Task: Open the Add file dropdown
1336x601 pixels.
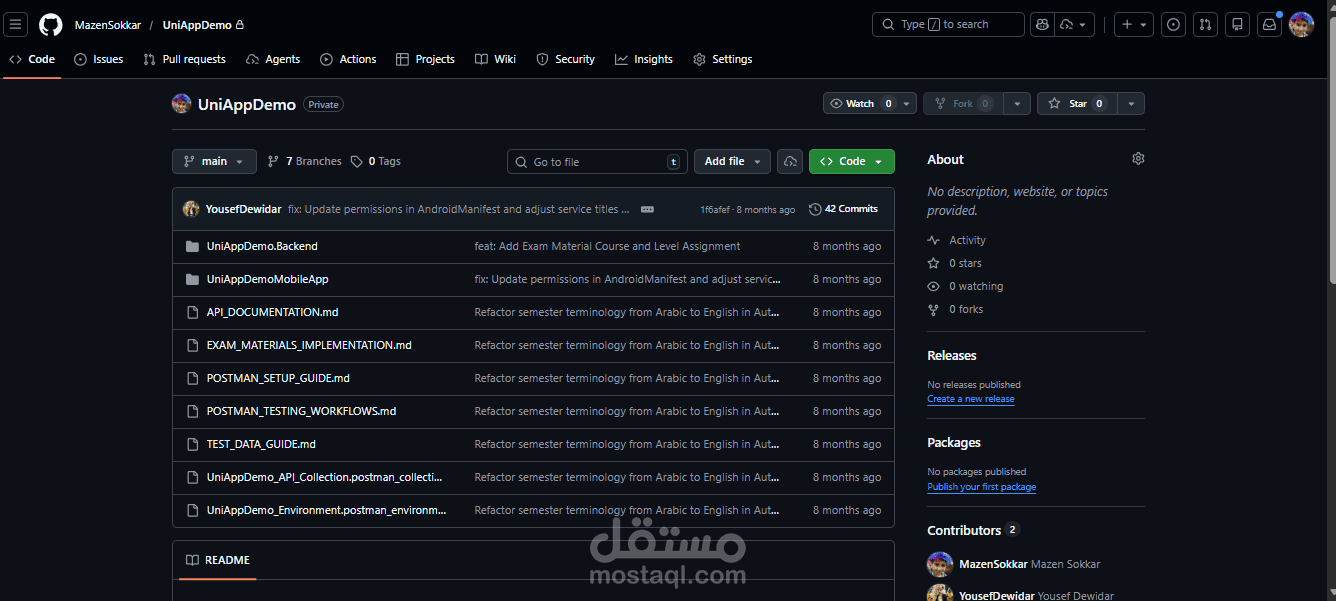Action: click(732, 161)
